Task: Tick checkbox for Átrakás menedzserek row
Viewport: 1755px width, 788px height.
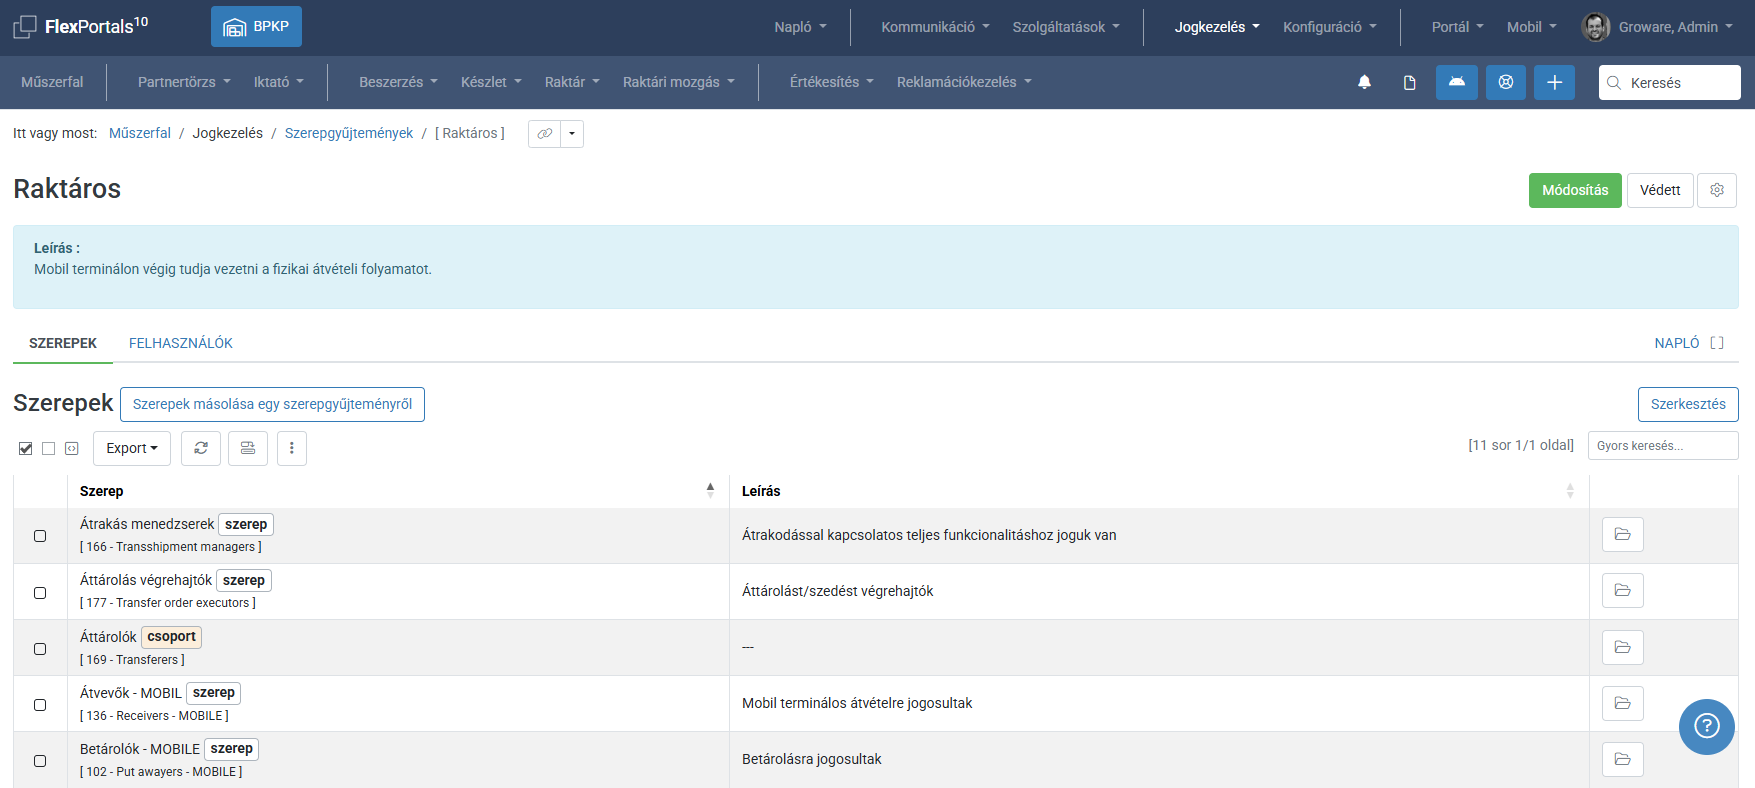Action: coord(40,536)
